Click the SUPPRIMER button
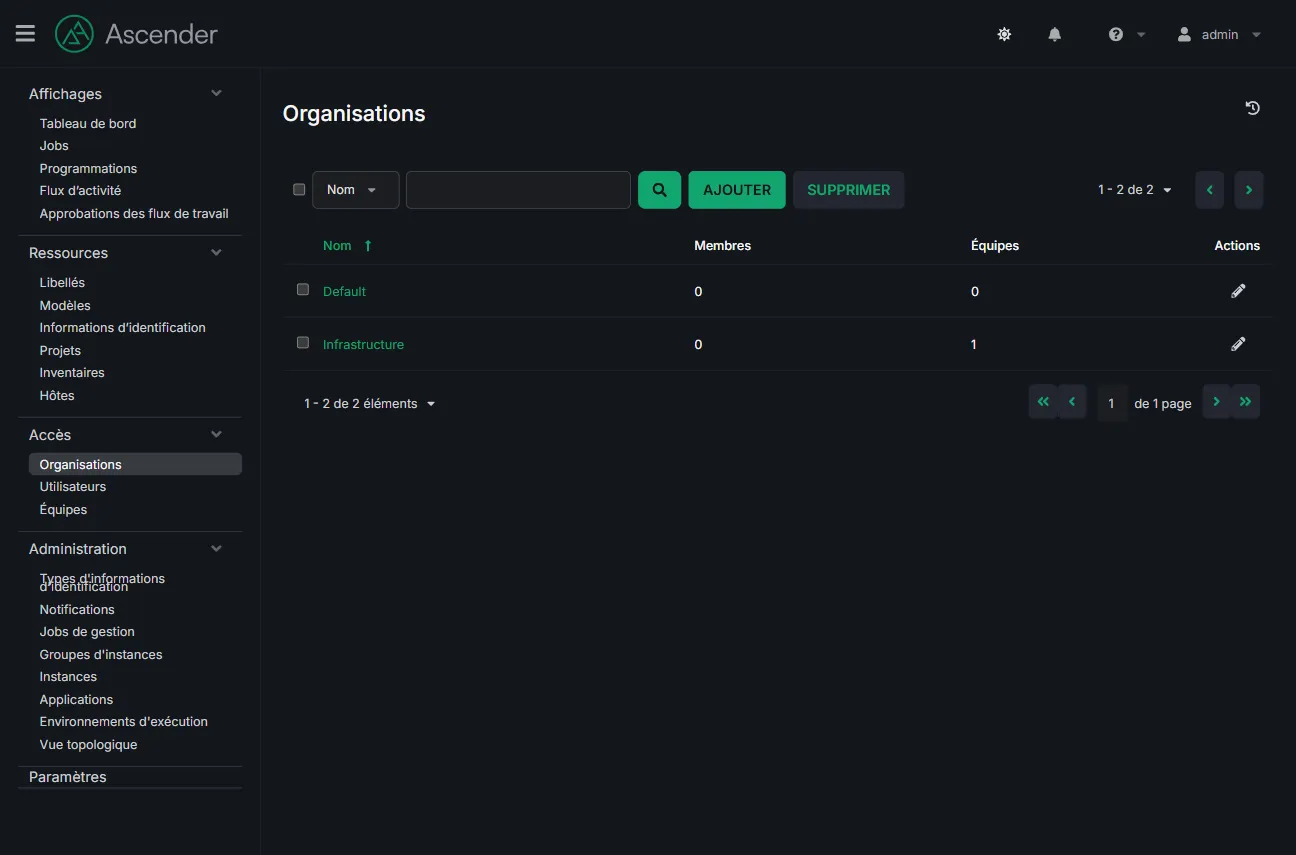 pyautogui.click(x=849, y=190)
